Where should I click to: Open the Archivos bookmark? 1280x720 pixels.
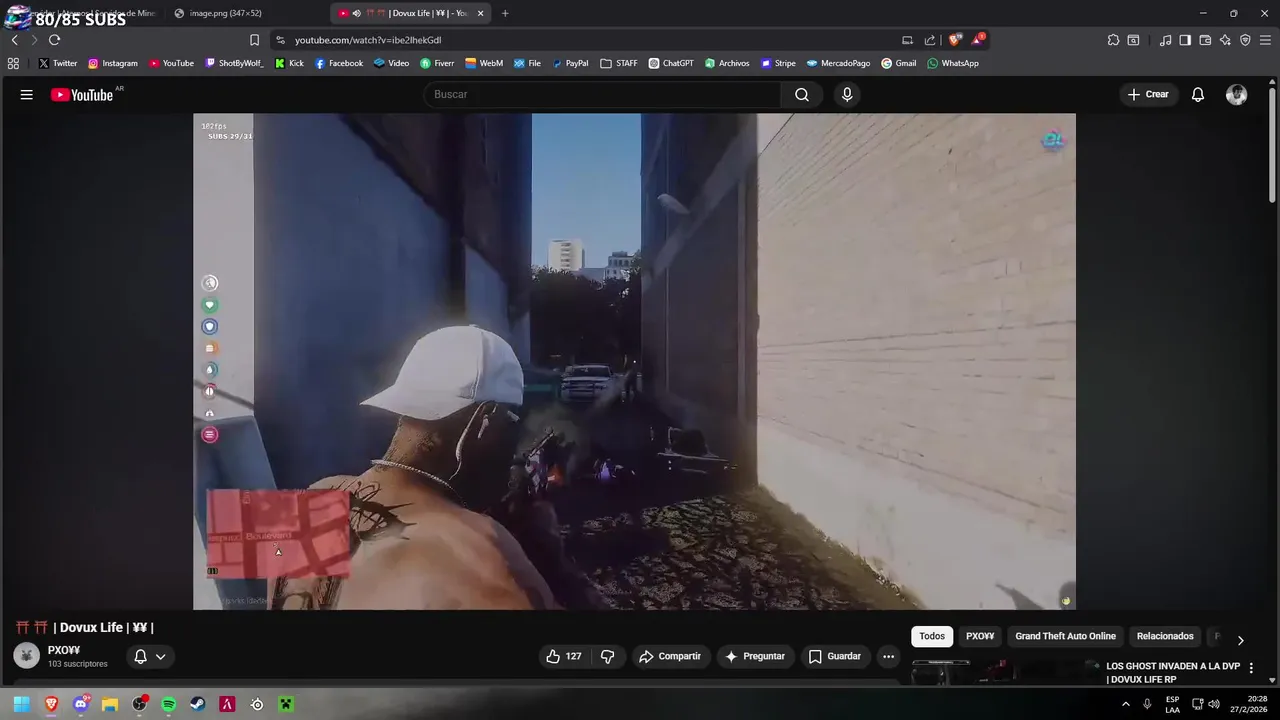727,63
